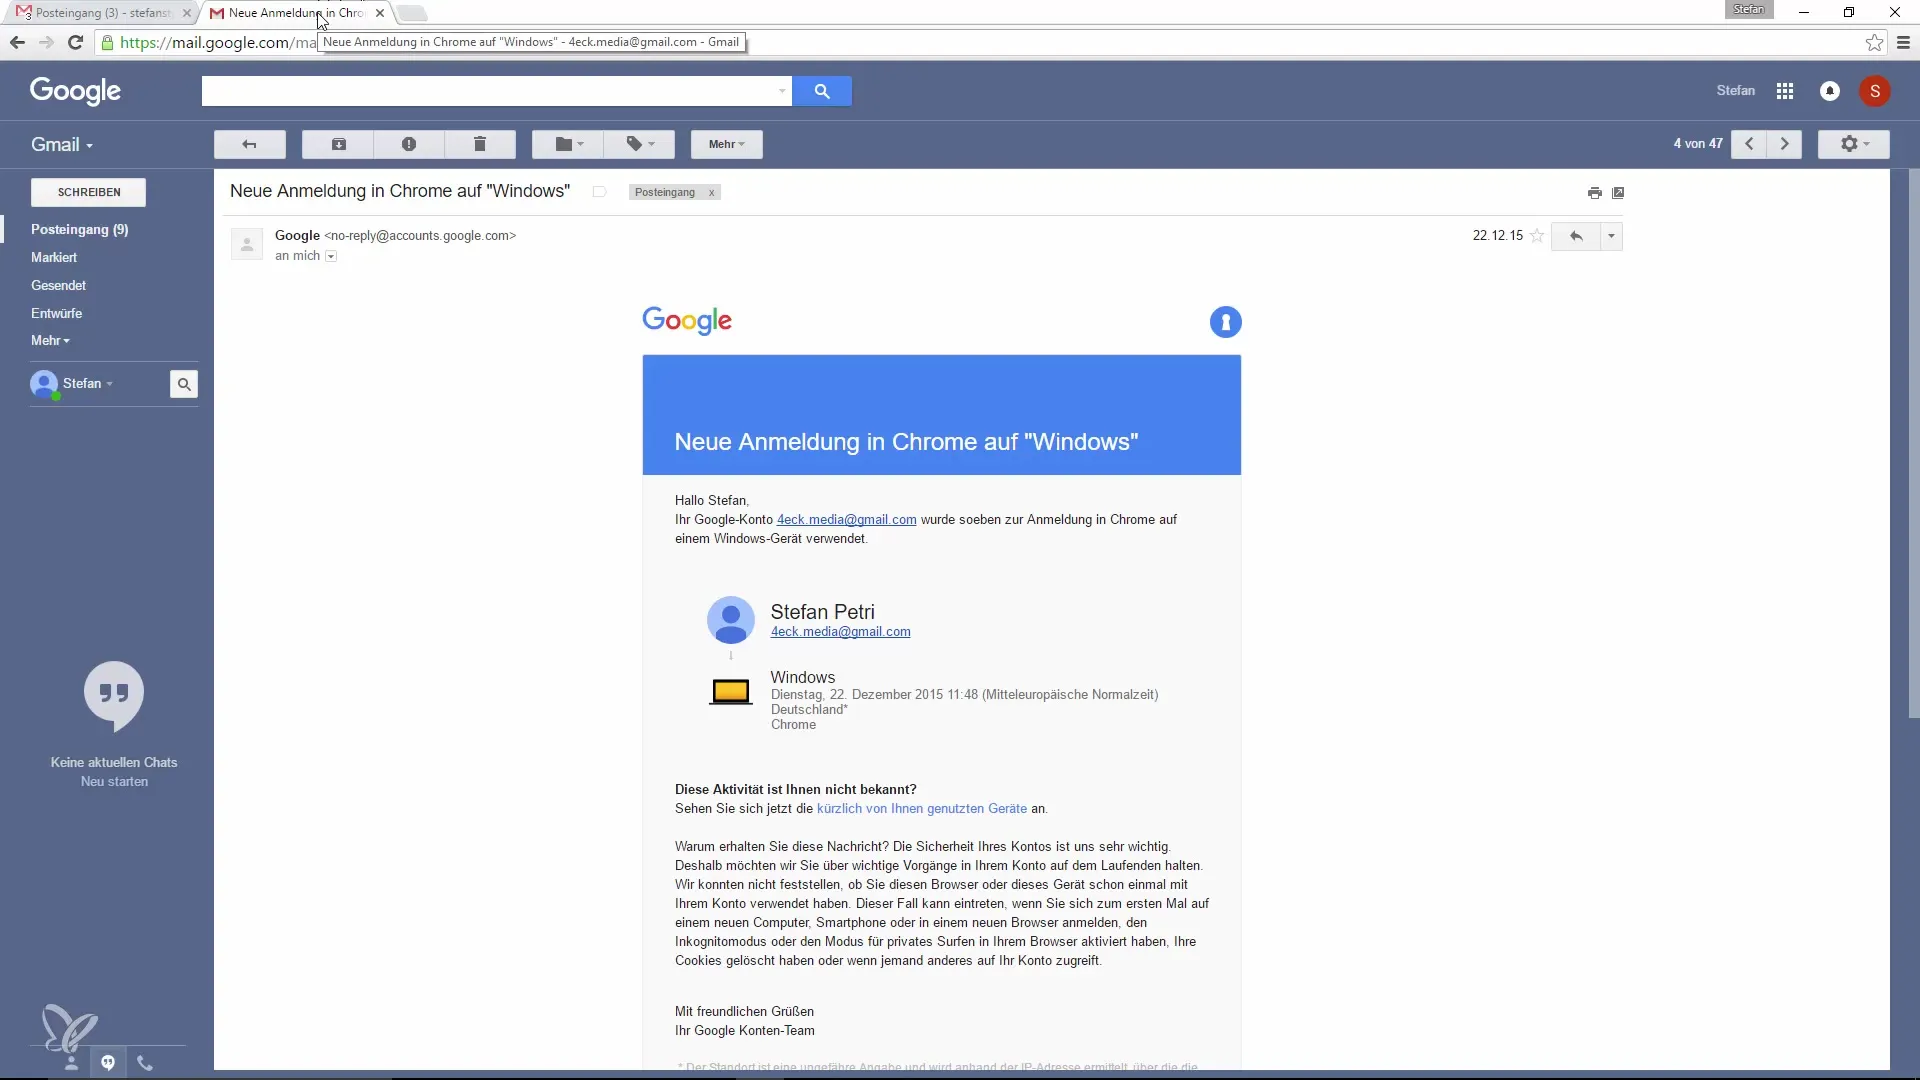Click Stefan Petri profile picture
Viewport: 1920px width, 1080px height.
(x=731, y=621)
